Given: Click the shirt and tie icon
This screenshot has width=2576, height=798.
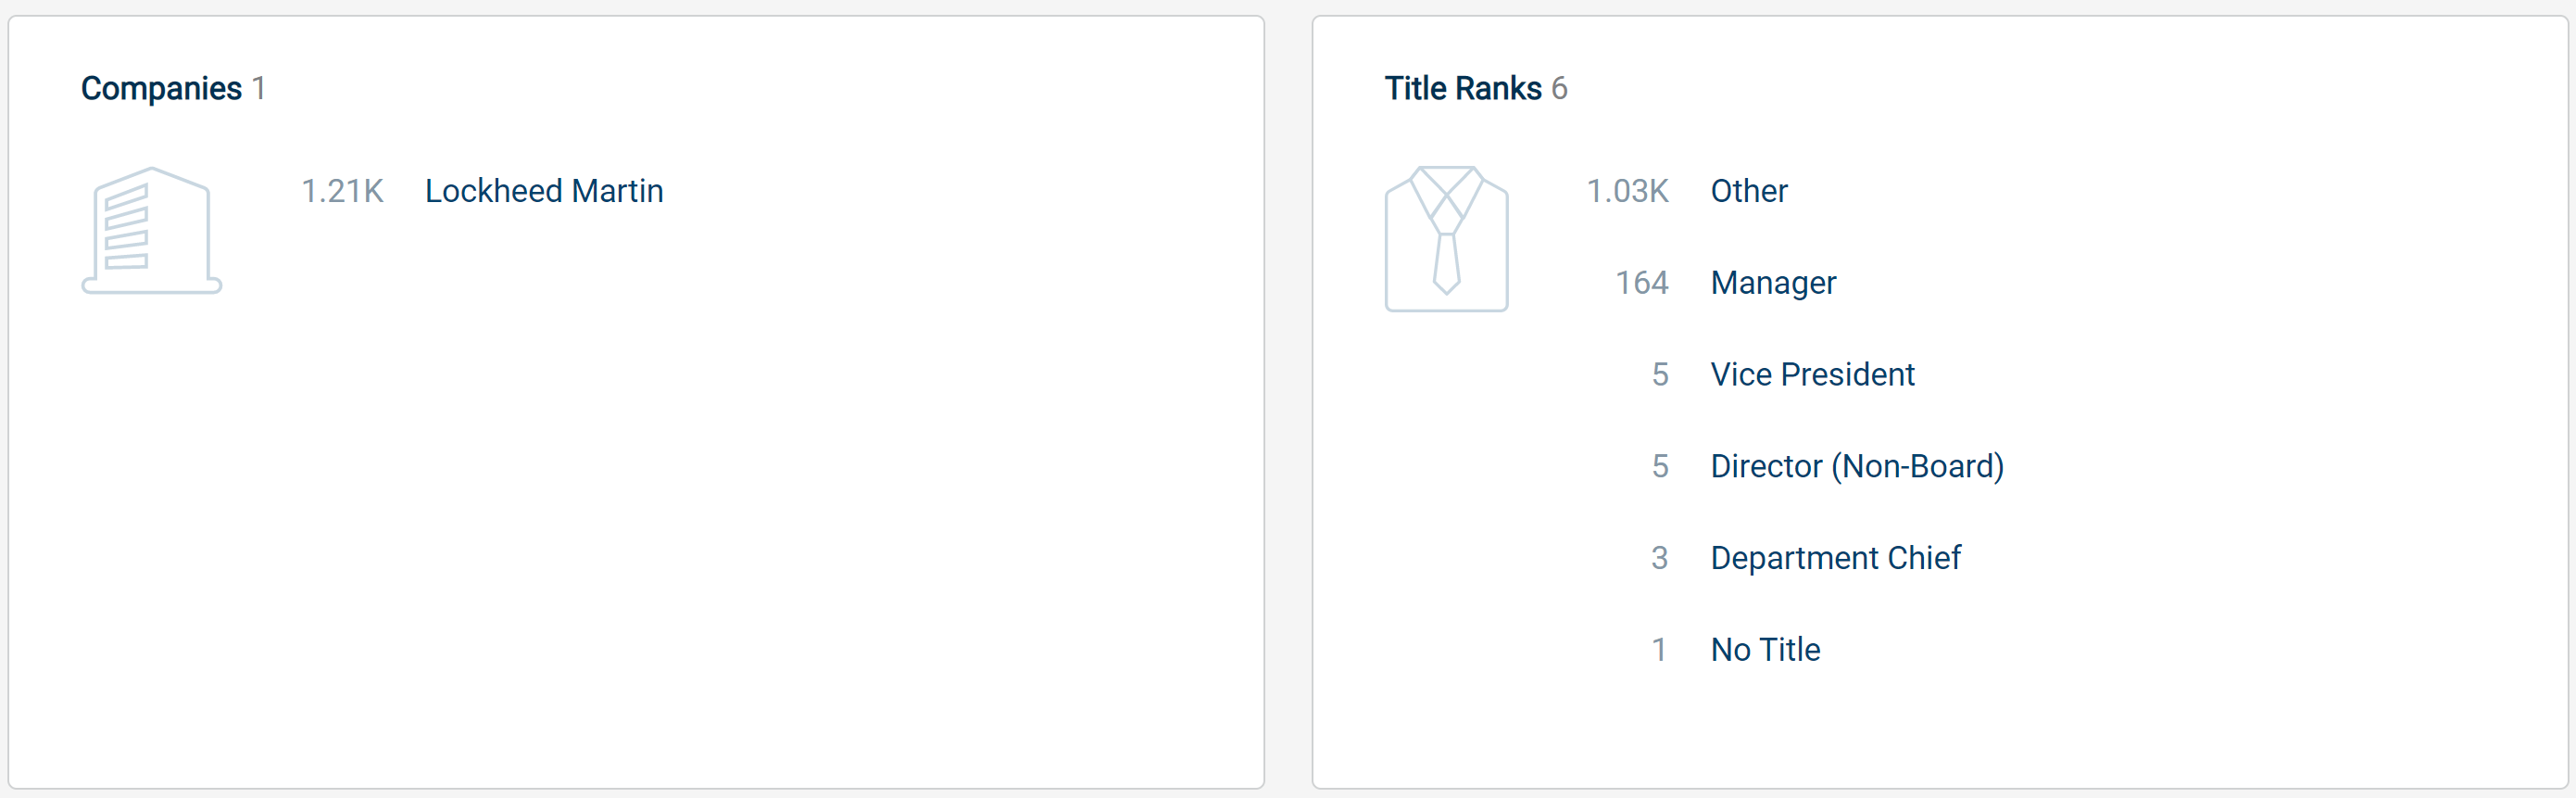Looking at the screenshot, I should click(x=1446, y=239).
